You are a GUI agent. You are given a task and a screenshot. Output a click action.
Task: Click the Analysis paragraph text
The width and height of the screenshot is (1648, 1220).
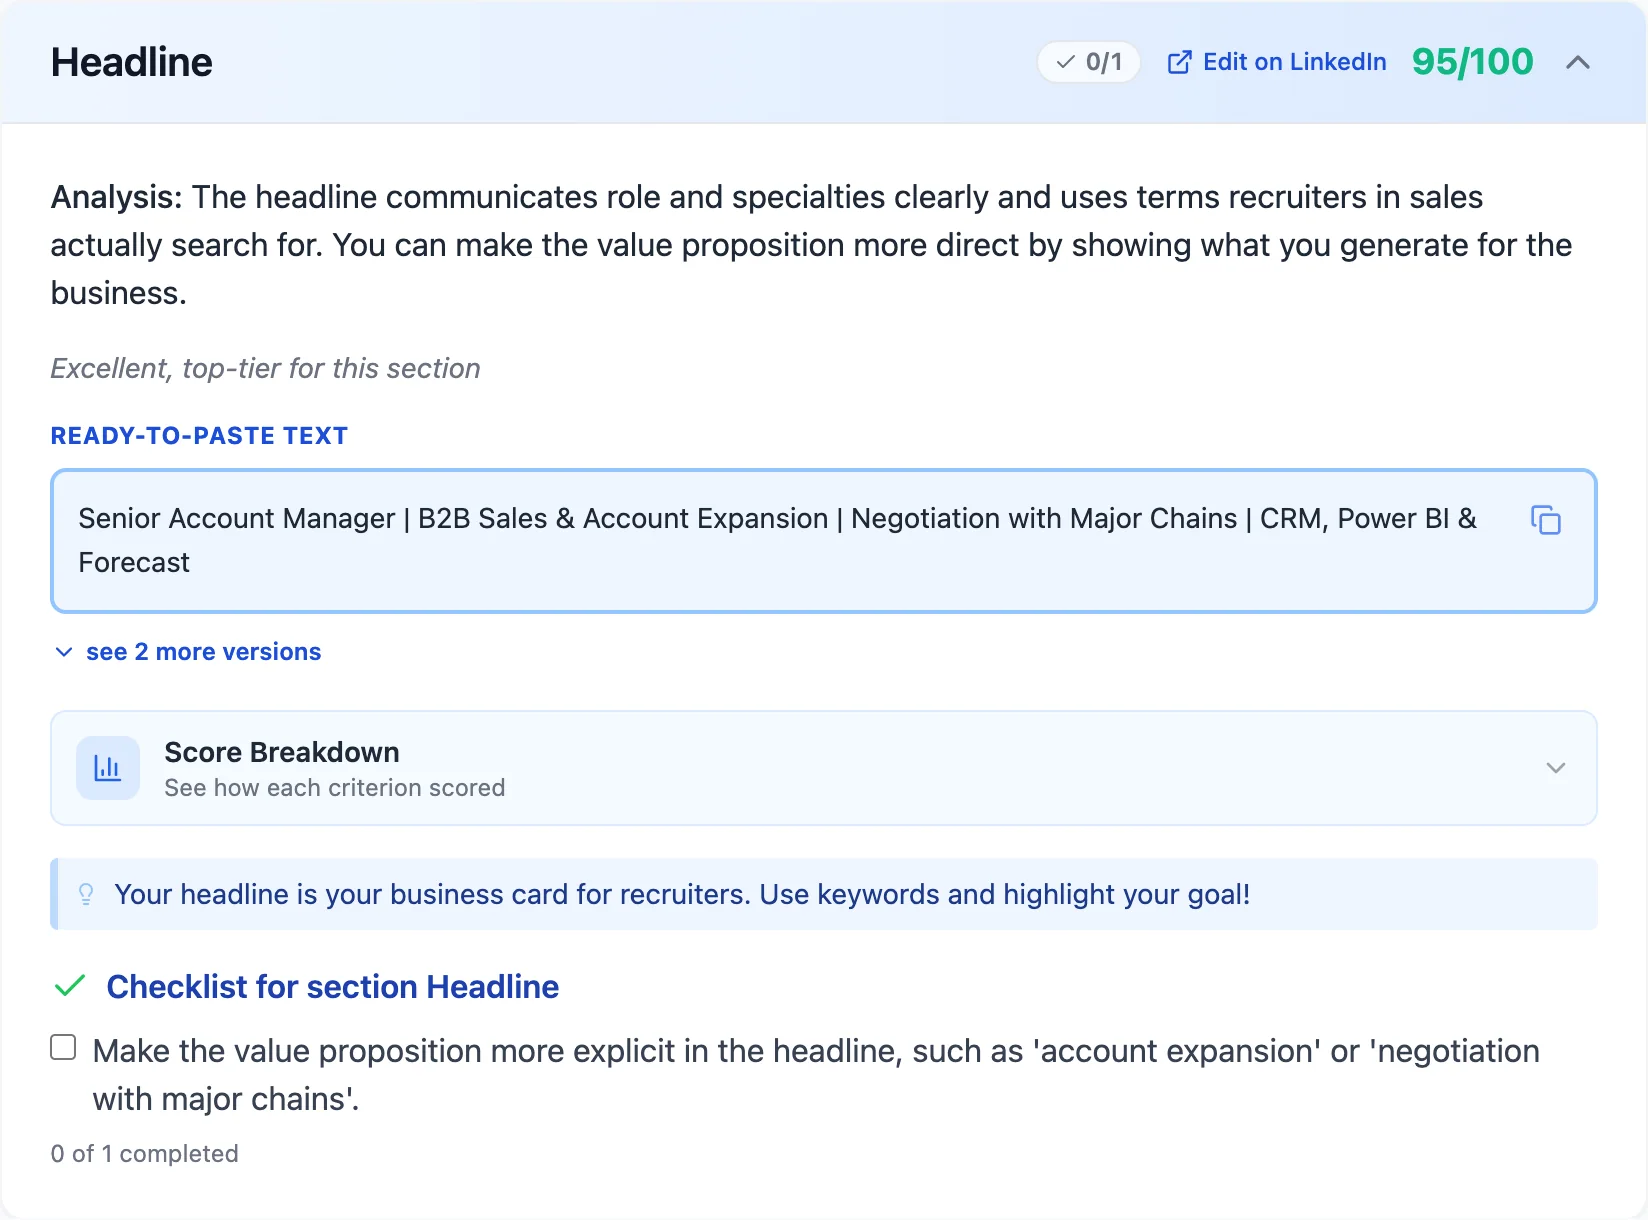coord(812,245)
